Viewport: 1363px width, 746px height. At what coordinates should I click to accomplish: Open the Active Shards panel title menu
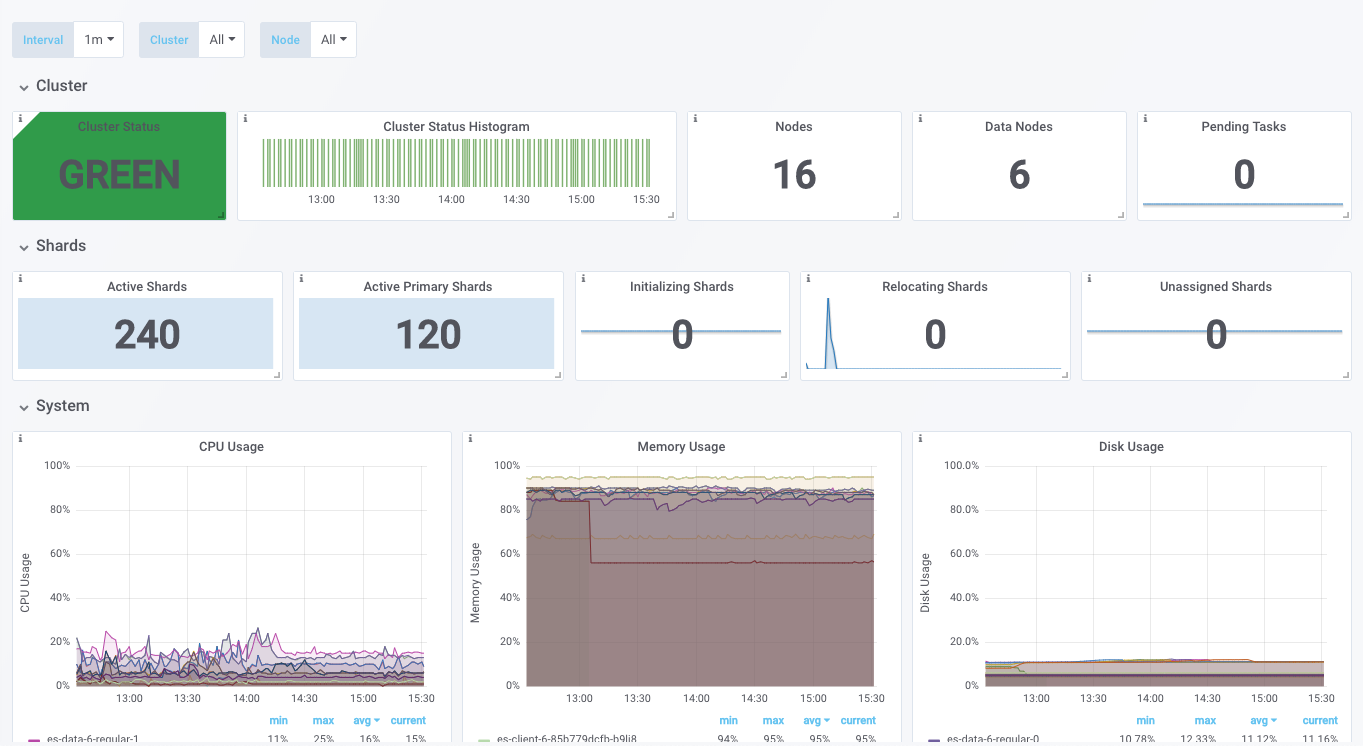click(147, 287)
